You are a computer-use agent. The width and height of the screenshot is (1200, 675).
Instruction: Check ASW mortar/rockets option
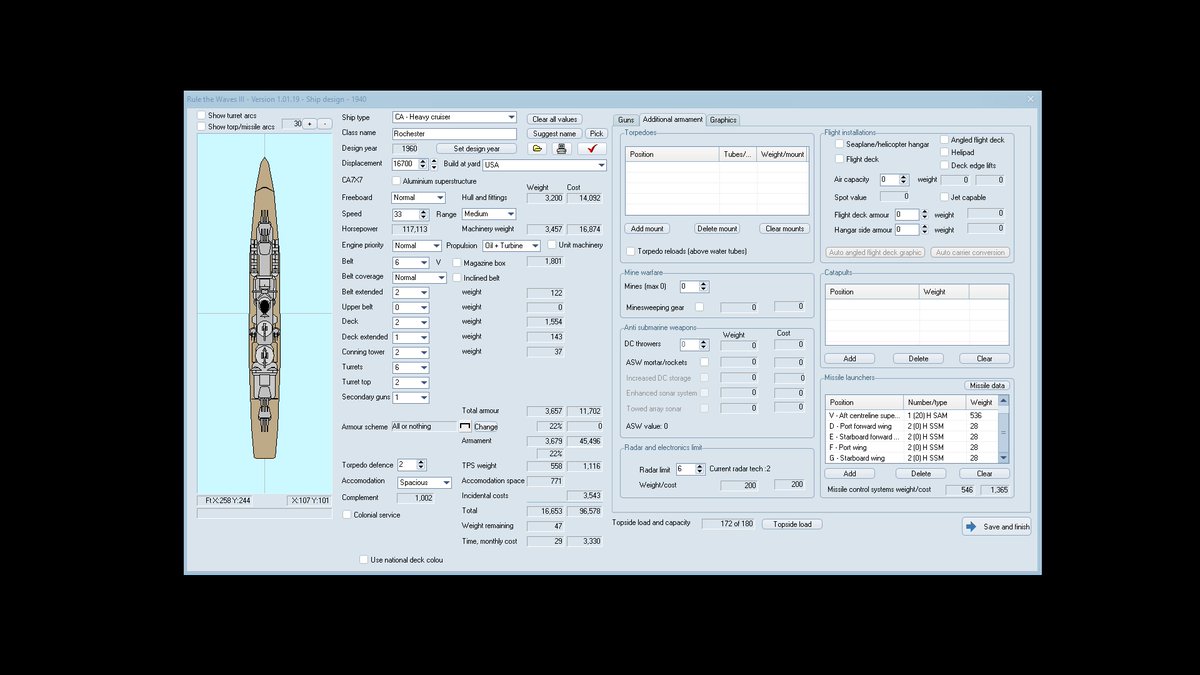pyautogui.click(x=705, y=362)
